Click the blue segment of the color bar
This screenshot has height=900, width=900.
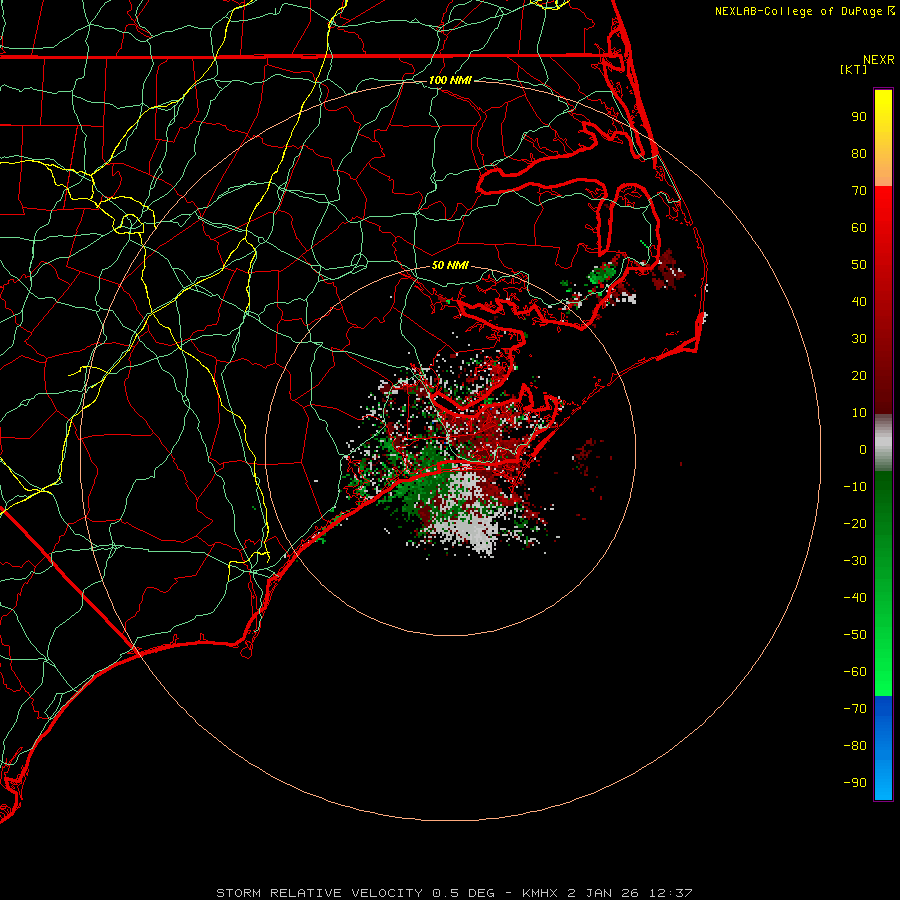[x=883, y=748]
